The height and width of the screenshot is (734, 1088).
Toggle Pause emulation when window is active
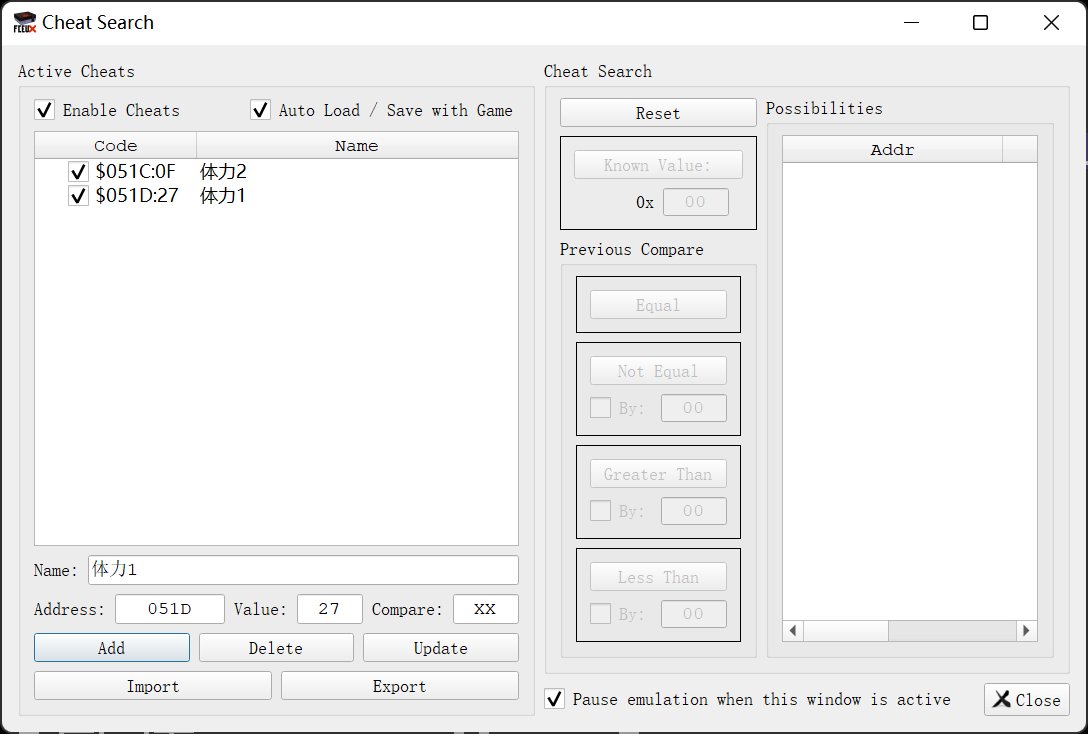(x=555, y=699)
